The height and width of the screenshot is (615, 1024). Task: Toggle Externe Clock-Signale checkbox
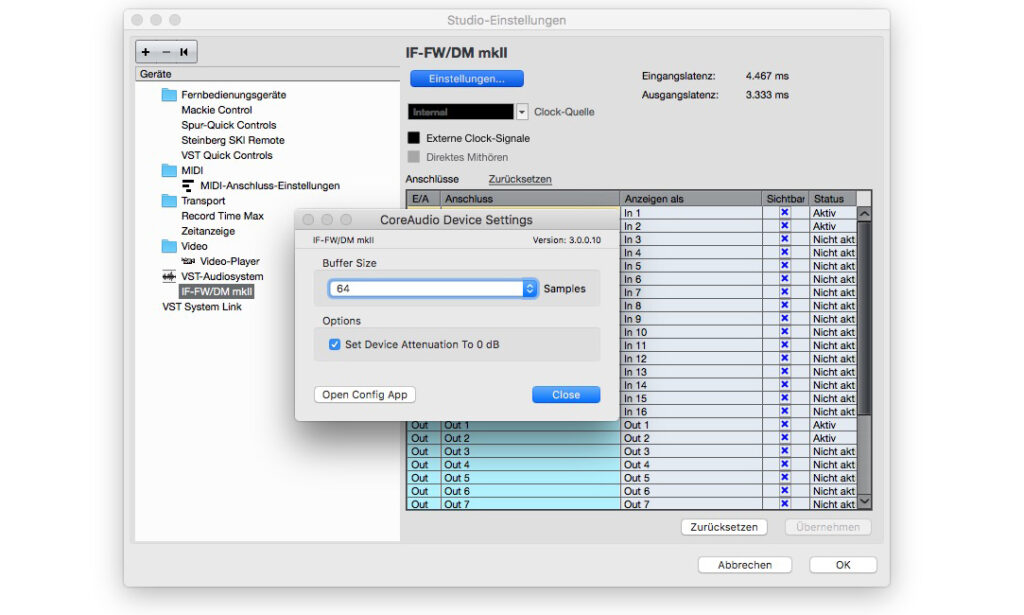pyautogui.click(x=413, y=138)
